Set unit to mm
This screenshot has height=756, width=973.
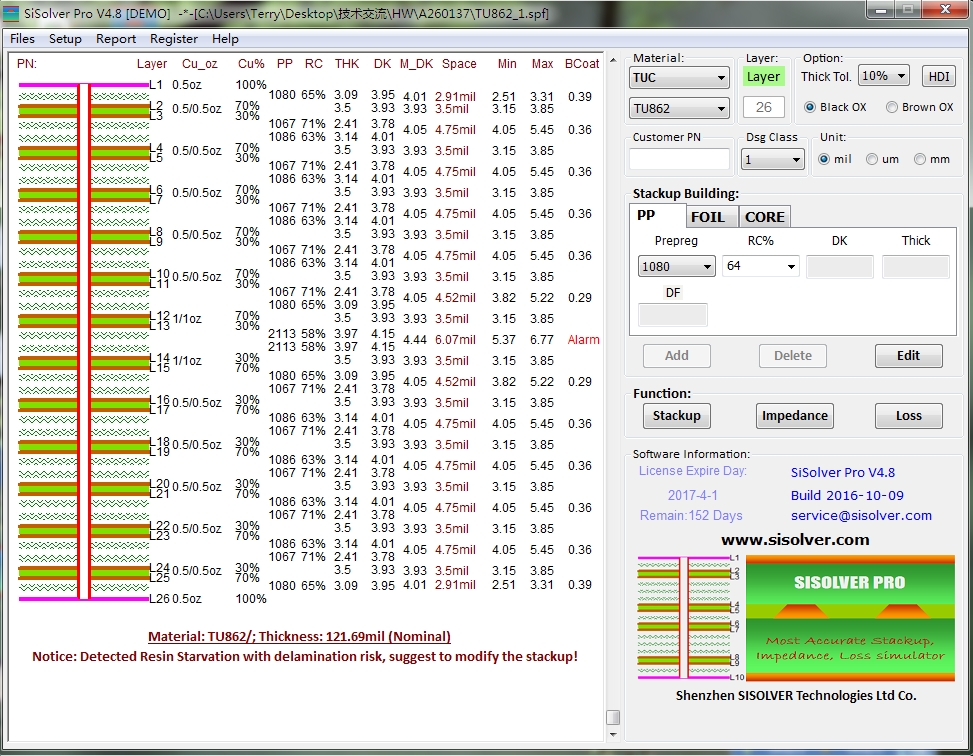[918, 159]
